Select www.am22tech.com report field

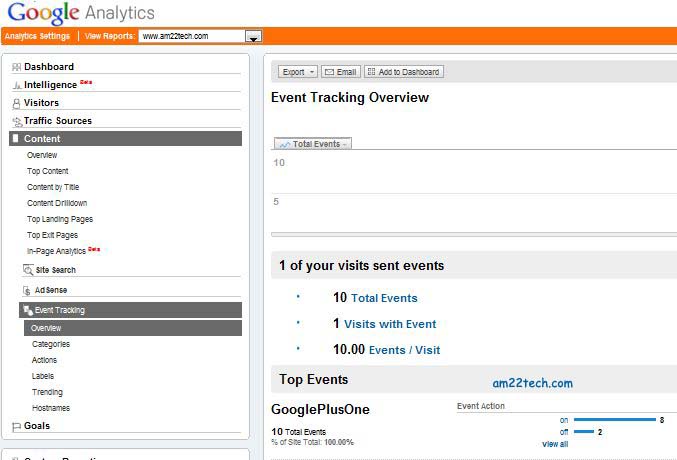pos(192,36)
